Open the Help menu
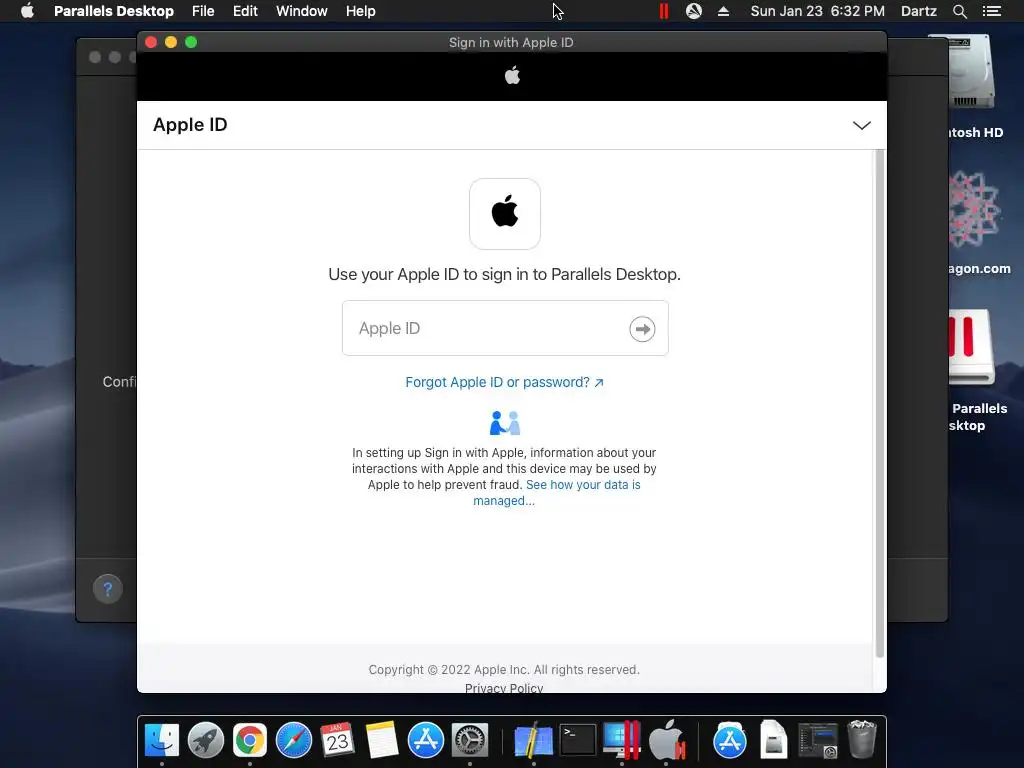1024x768 pixels. [x=360, y=11]
